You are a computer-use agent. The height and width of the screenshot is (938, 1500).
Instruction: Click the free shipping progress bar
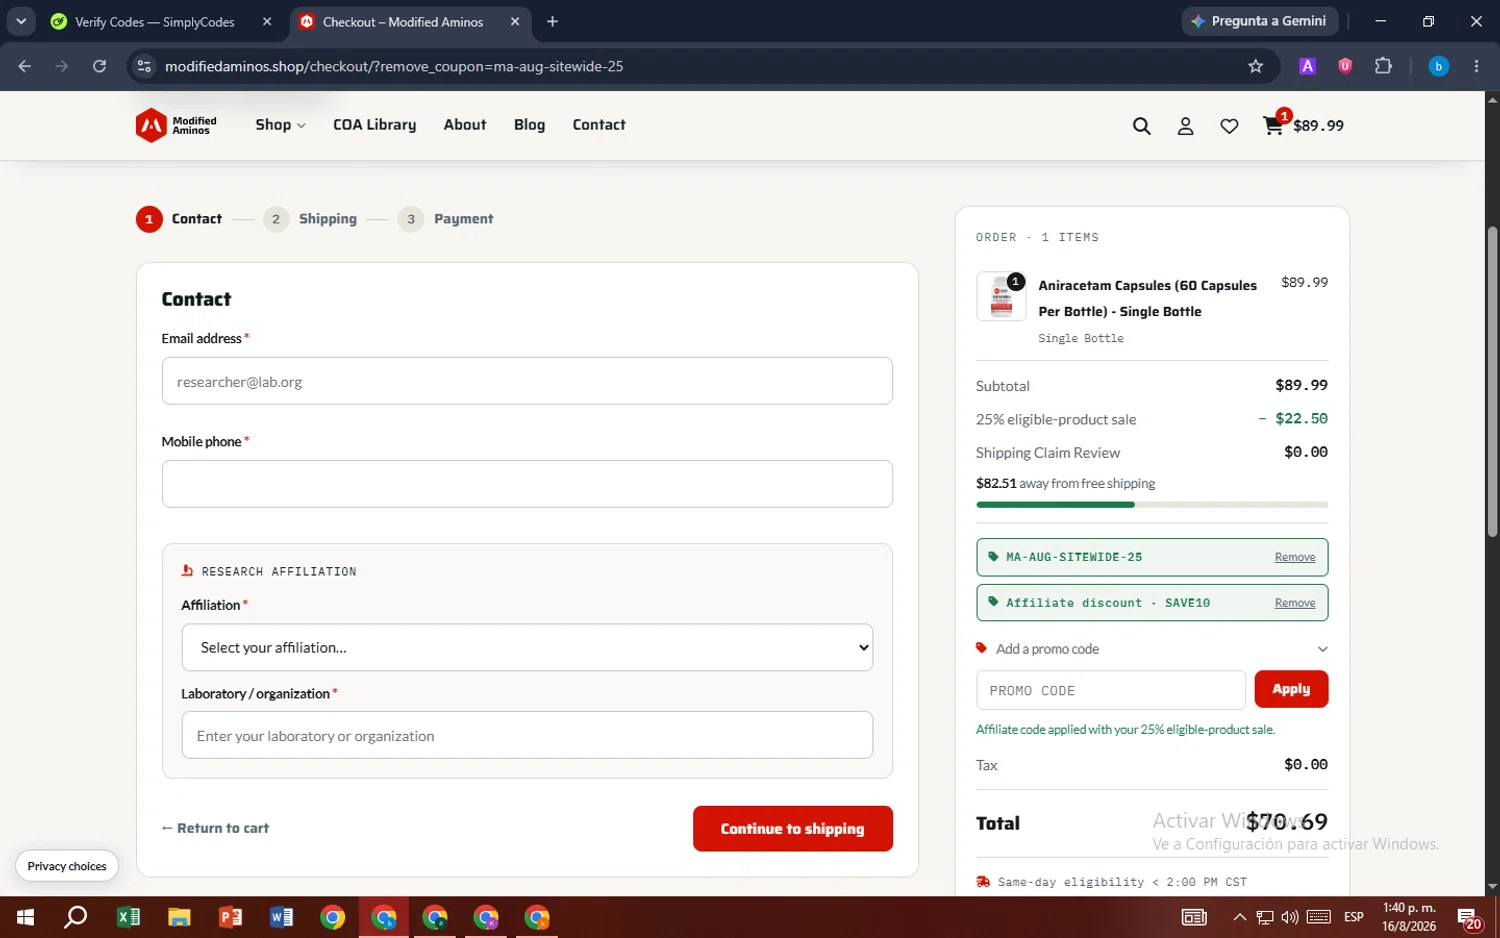click(x=1152, y=505)
